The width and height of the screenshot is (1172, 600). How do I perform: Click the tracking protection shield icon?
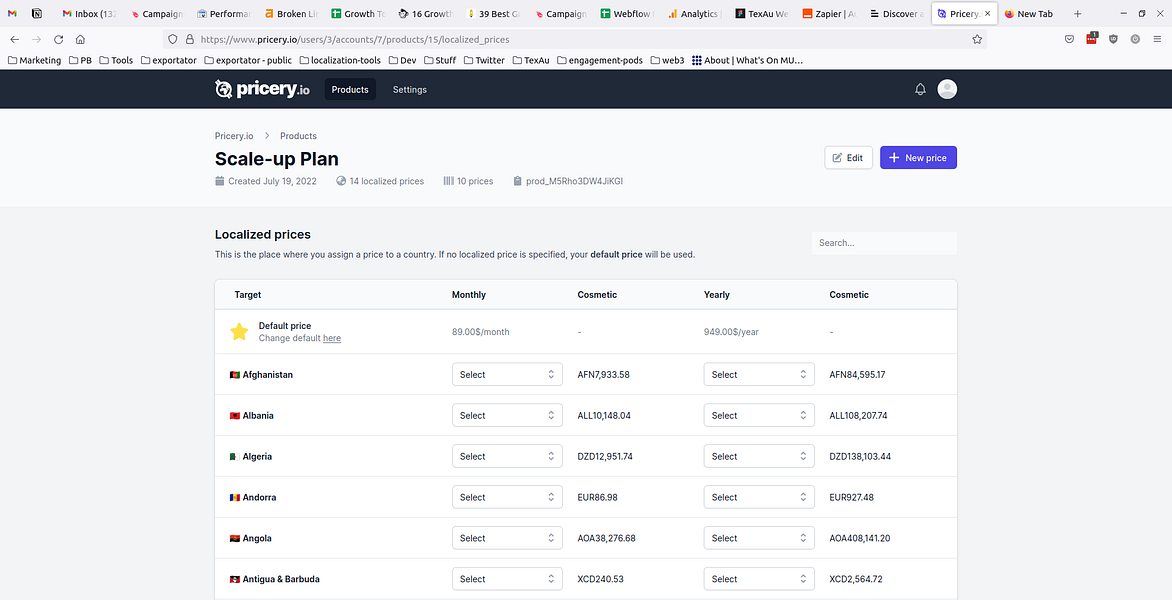click(x=173, y=40)
